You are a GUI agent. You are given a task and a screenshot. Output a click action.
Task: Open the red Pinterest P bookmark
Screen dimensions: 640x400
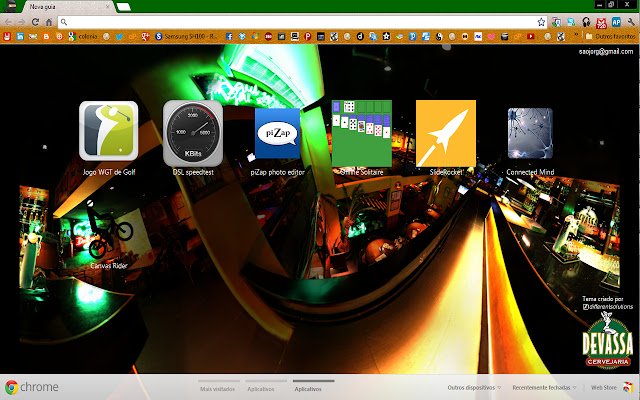coord(308,36)
